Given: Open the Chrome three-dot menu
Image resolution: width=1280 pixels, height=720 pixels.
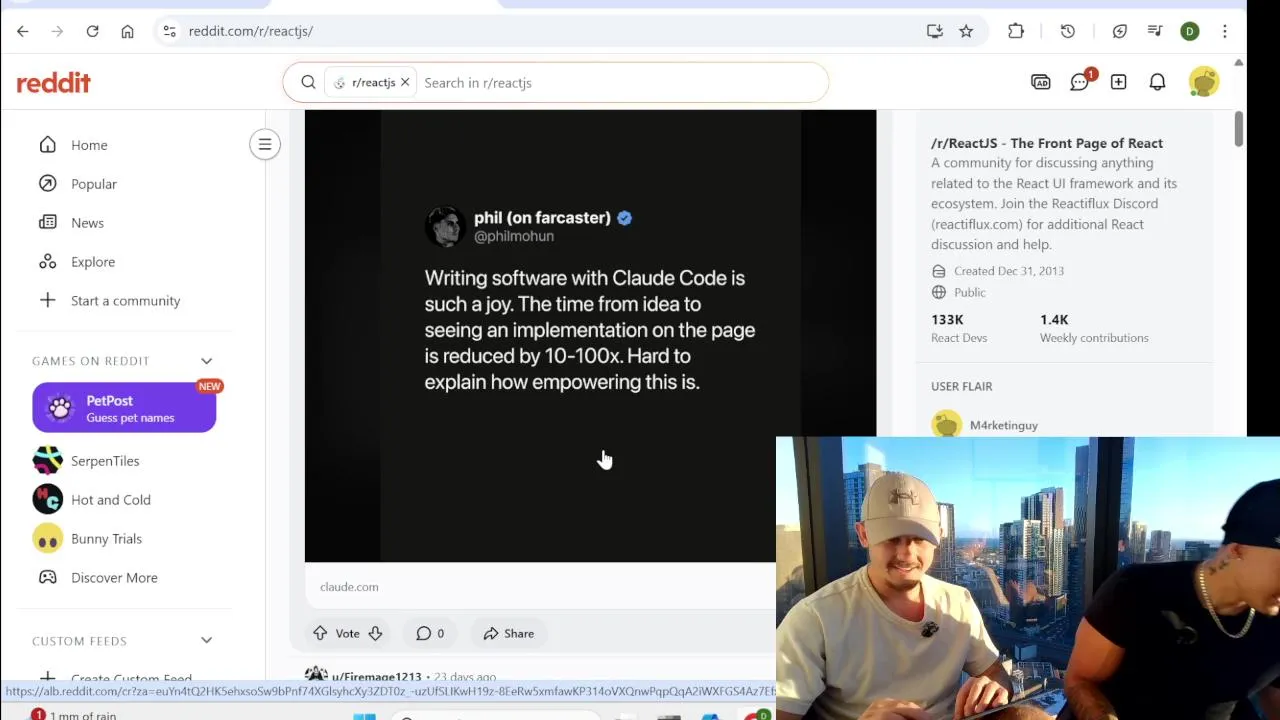Looking at the screenshot, I should coord(1225,31).
